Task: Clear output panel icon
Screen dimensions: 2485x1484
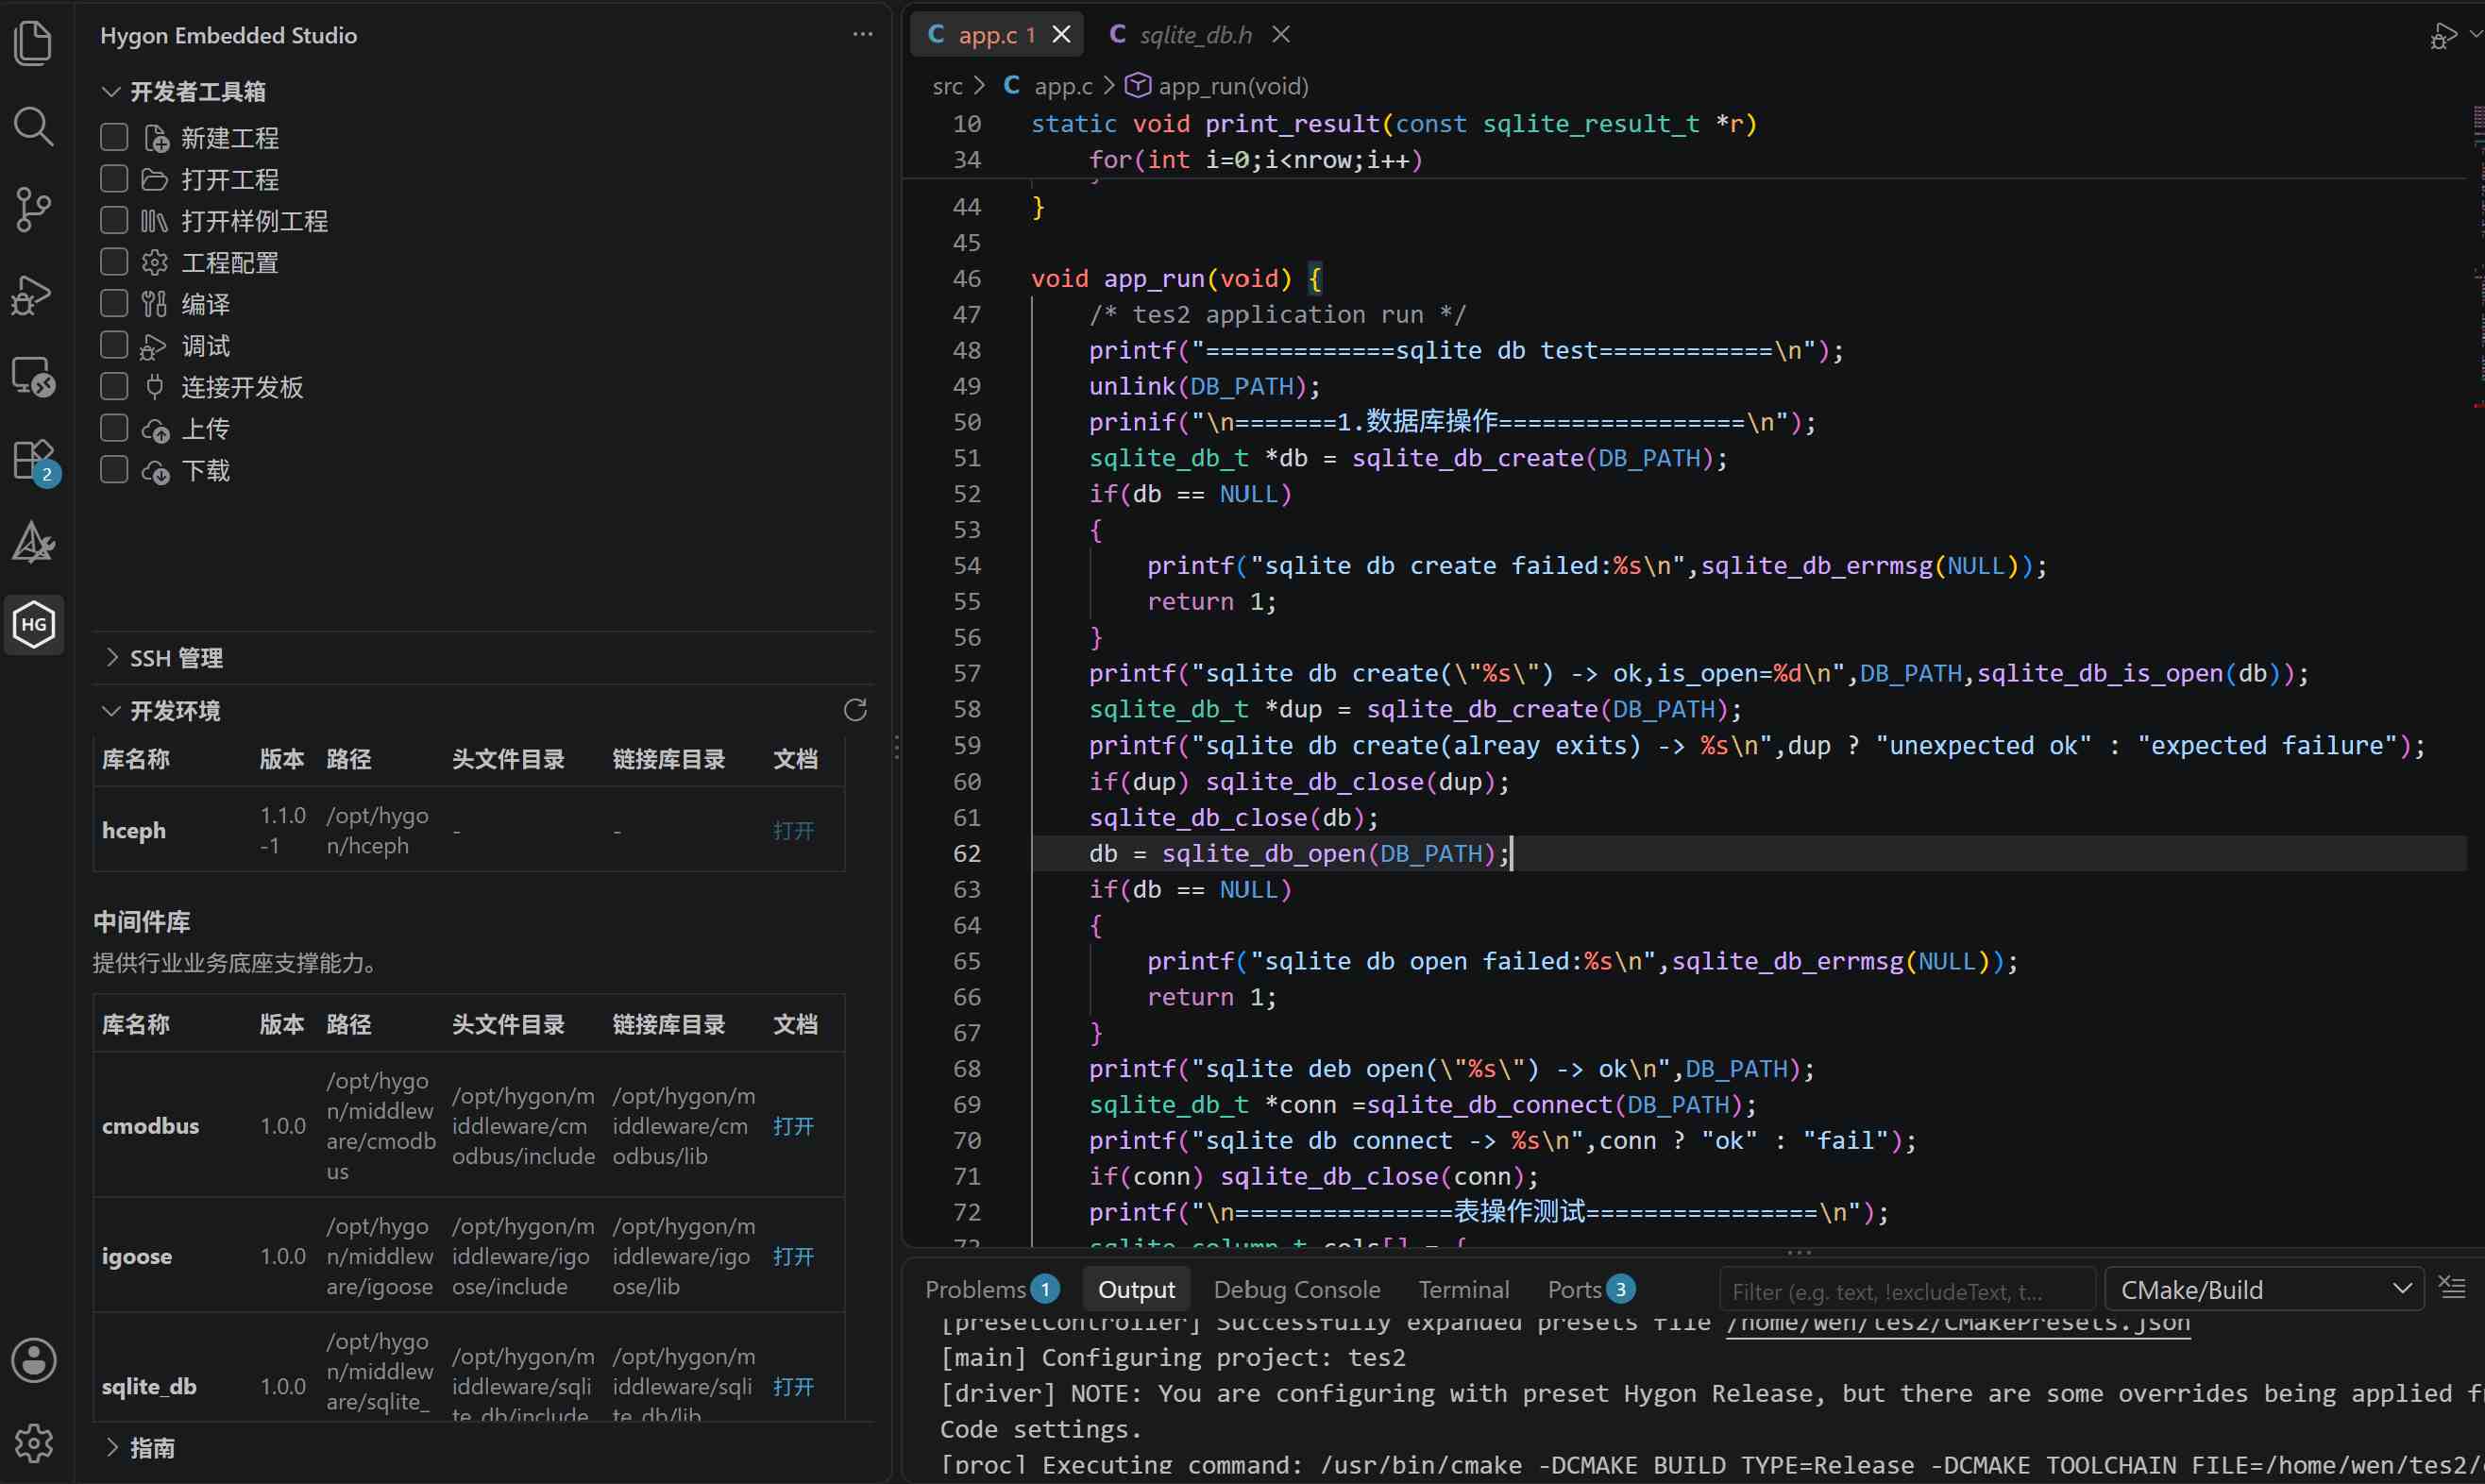Action: click(2451, 1288)
